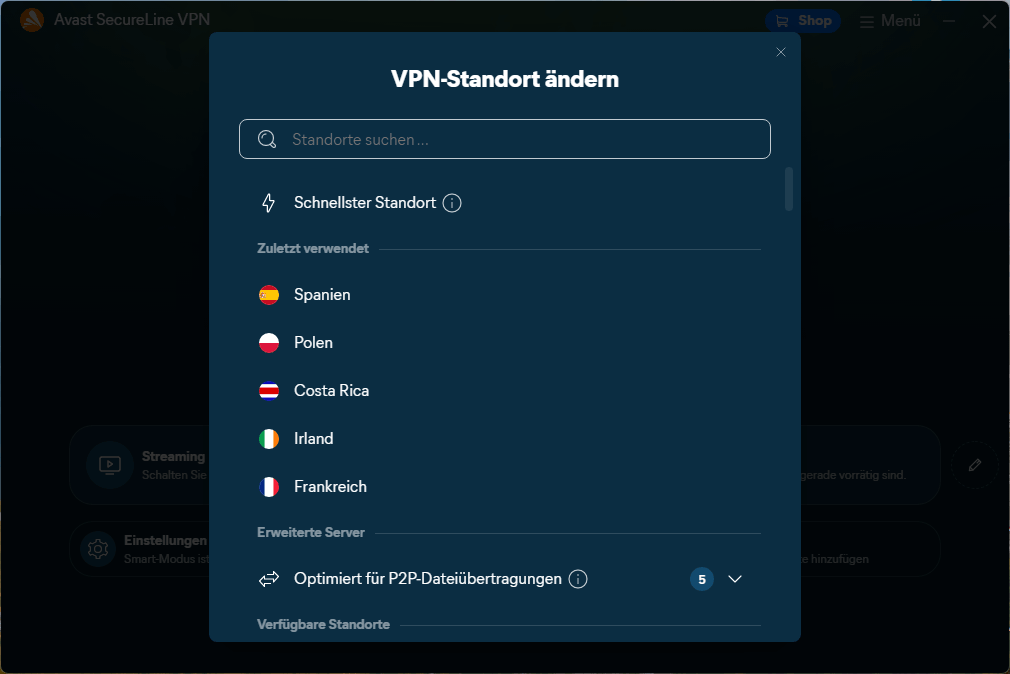Expand Optimiert für P2P-Dateiübertragungen

coord(735,578)
